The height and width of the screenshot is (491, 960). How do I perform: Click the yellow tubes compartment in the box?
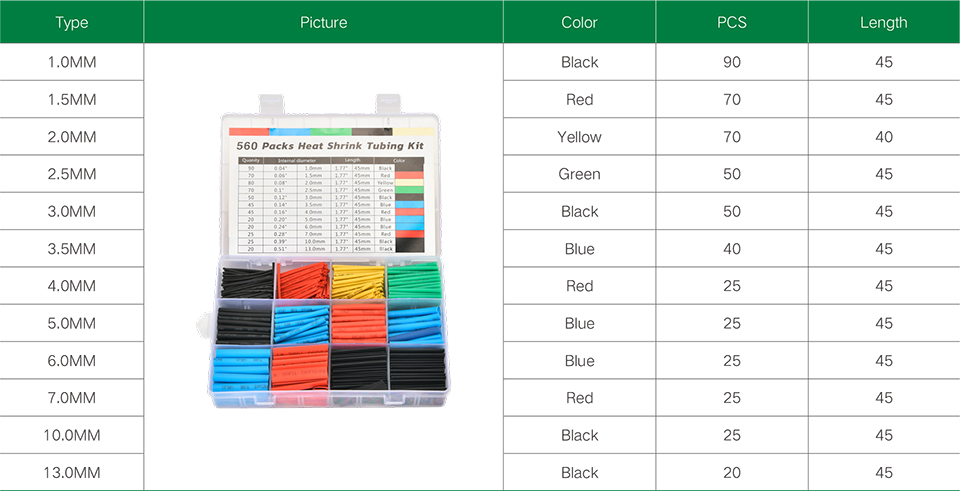coord(358,282)
